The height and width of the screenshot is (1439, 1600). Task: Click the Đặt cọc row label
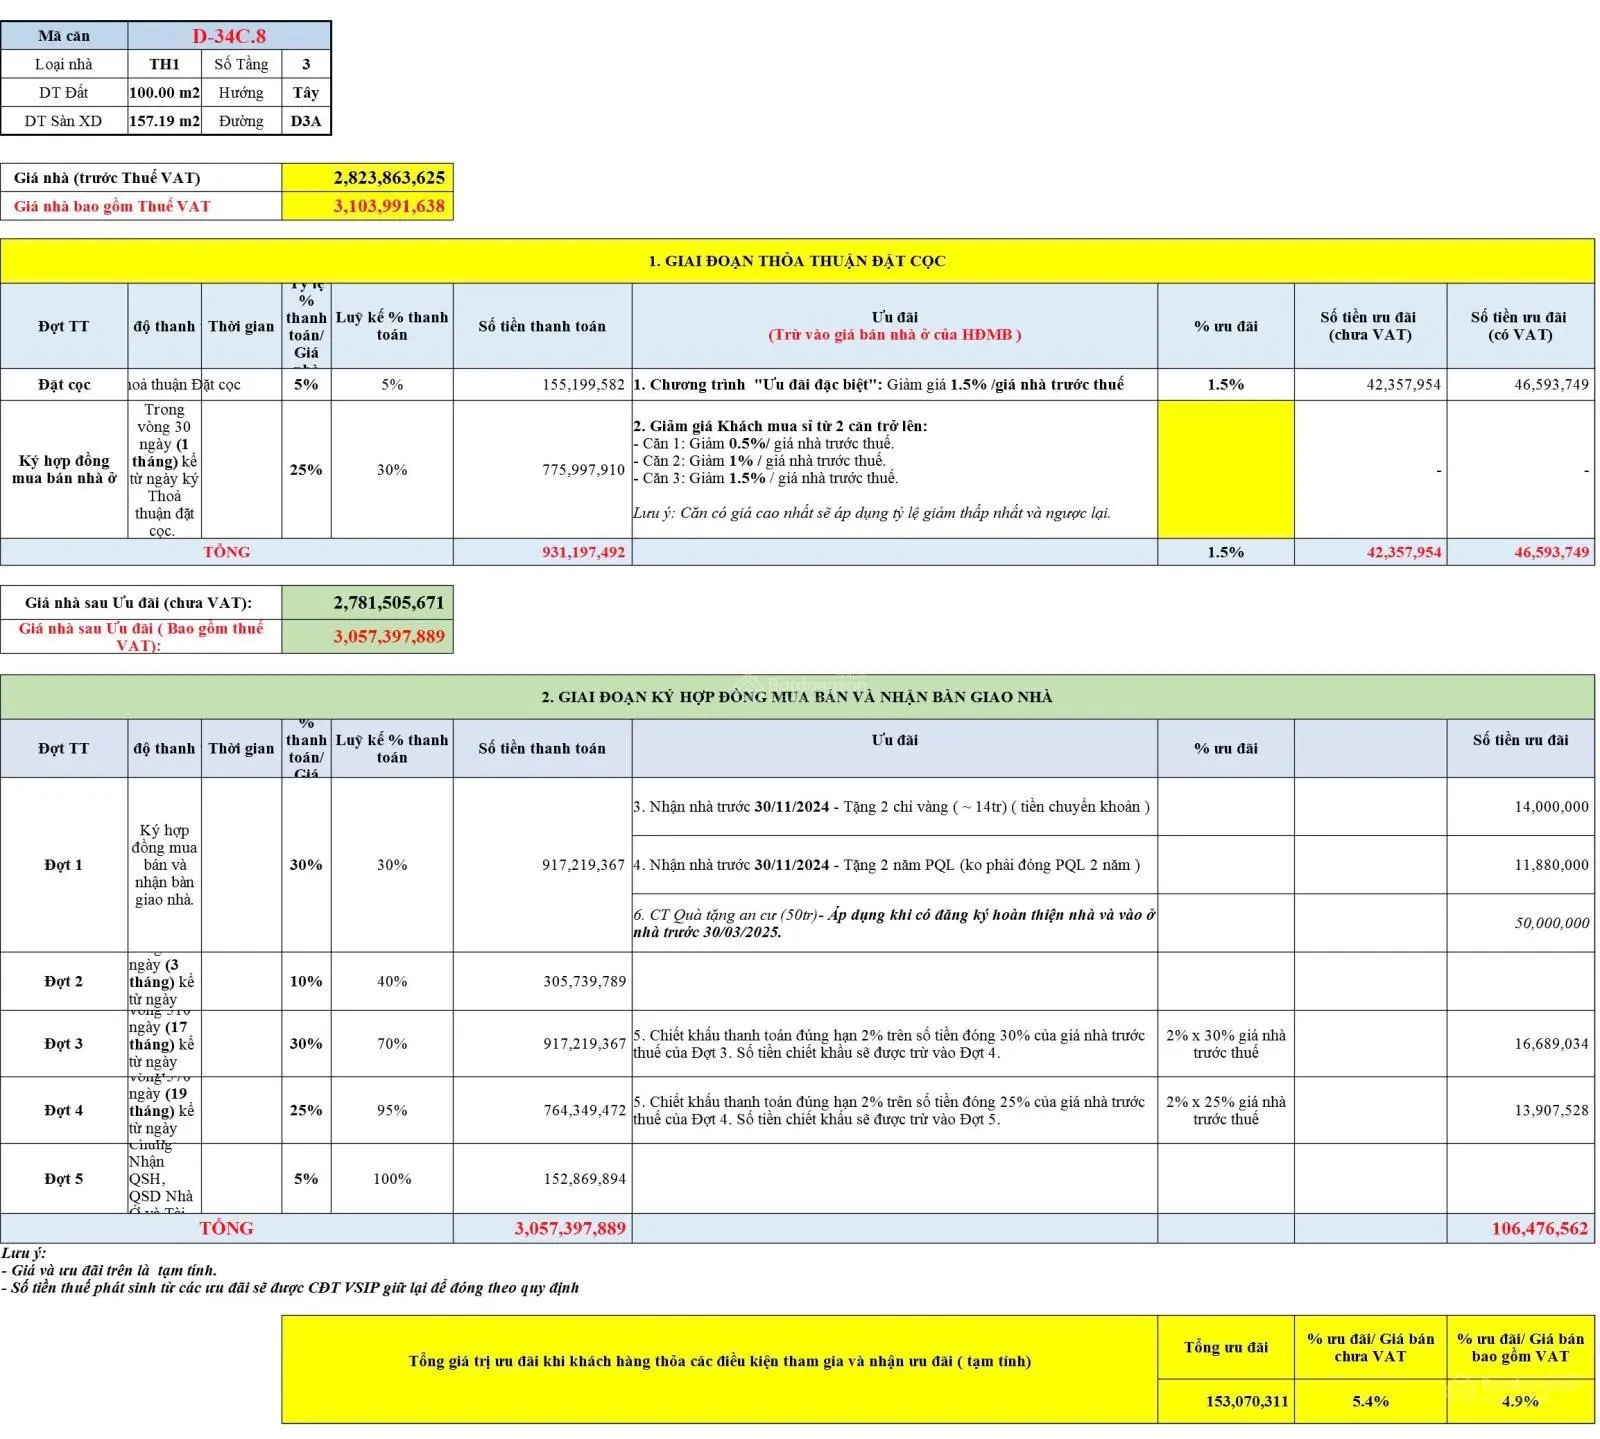coord(64,384)
